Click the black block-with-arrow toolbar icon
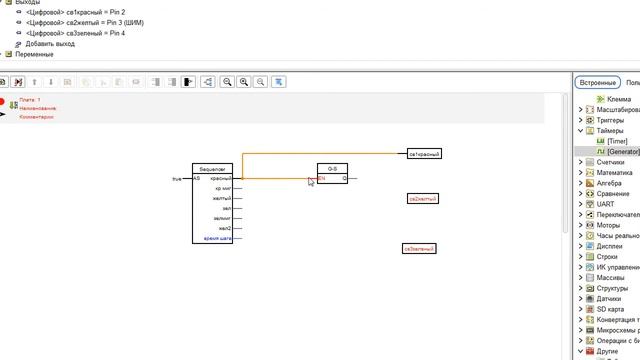 [x=188, y=82]
